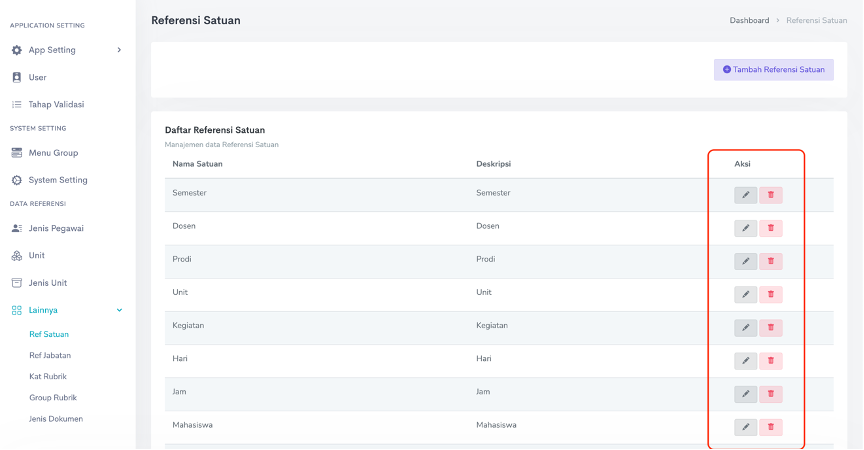Delete the Mahasiswa row with trash icon

coord(770,427)
